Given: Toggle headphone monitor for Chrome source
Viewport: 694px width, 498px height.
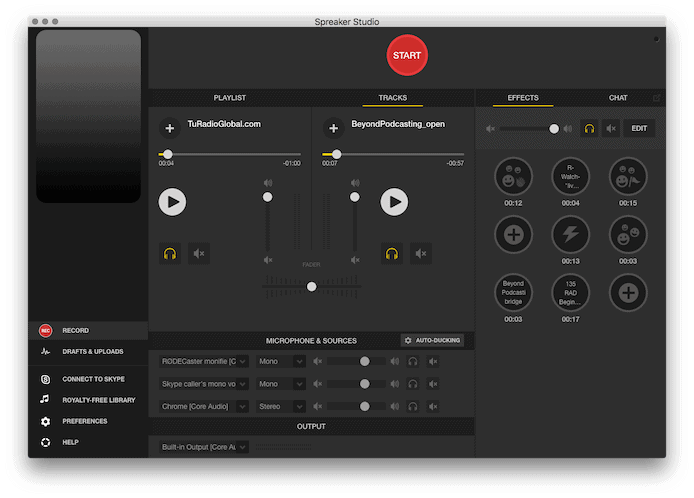Looking at the screenshot, I should [413, 406].
